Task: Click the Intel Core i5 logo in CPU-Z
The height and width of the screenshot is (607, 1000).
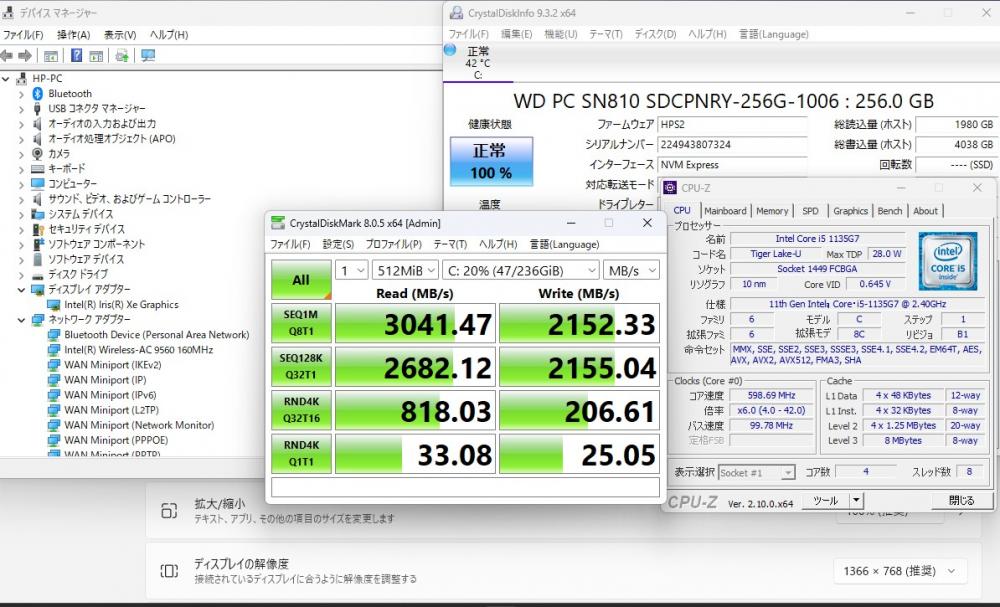Action: click(x=948, y=261)
